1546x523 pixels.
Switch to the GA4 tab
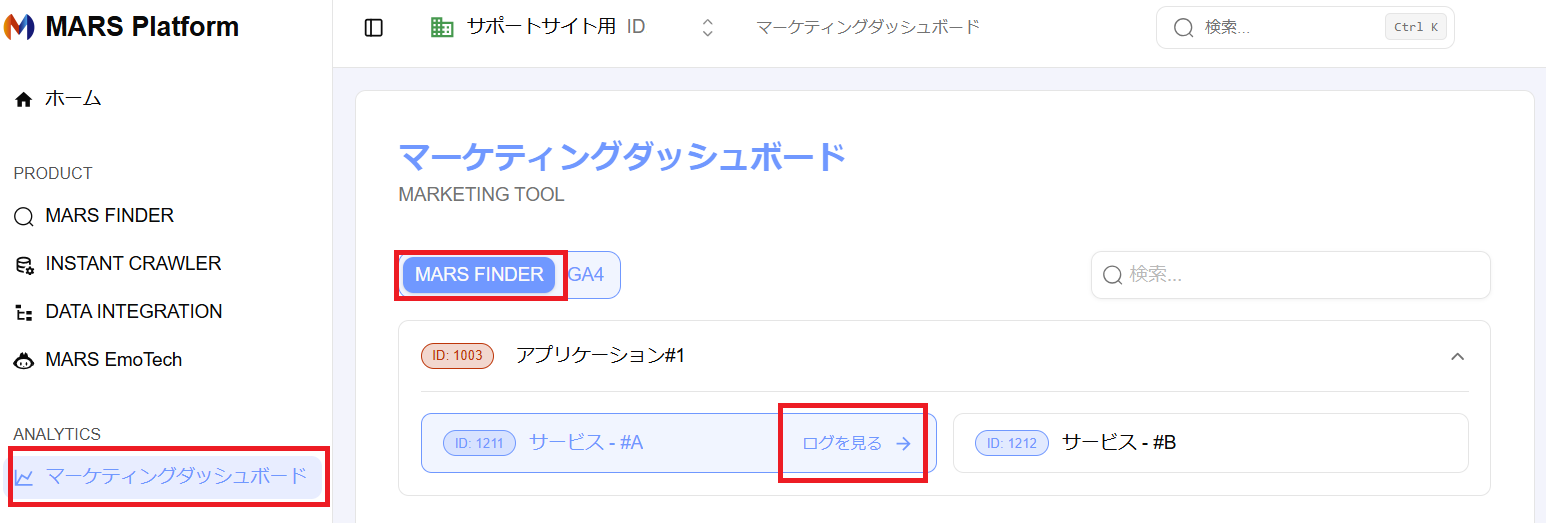[x=586, y=275]
